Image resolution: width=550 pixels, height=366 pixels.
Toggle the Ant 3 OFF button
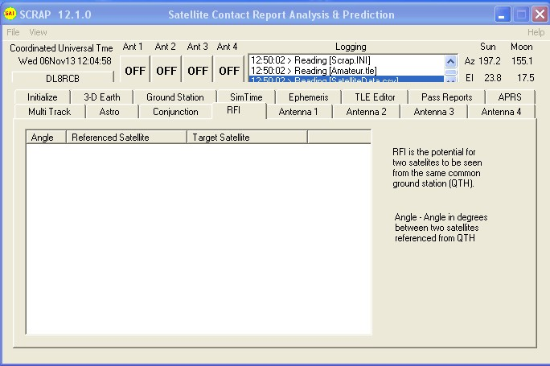tap(197, 69)
